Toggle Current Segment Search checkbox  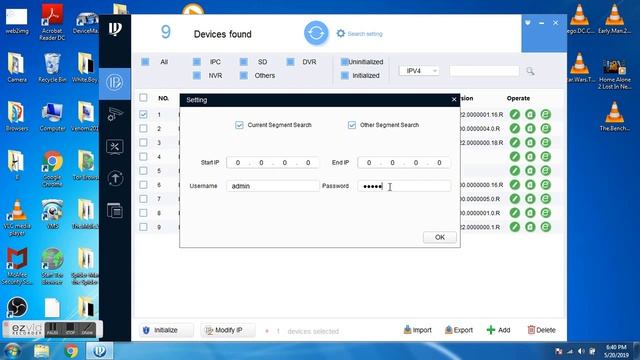[239, 125]
